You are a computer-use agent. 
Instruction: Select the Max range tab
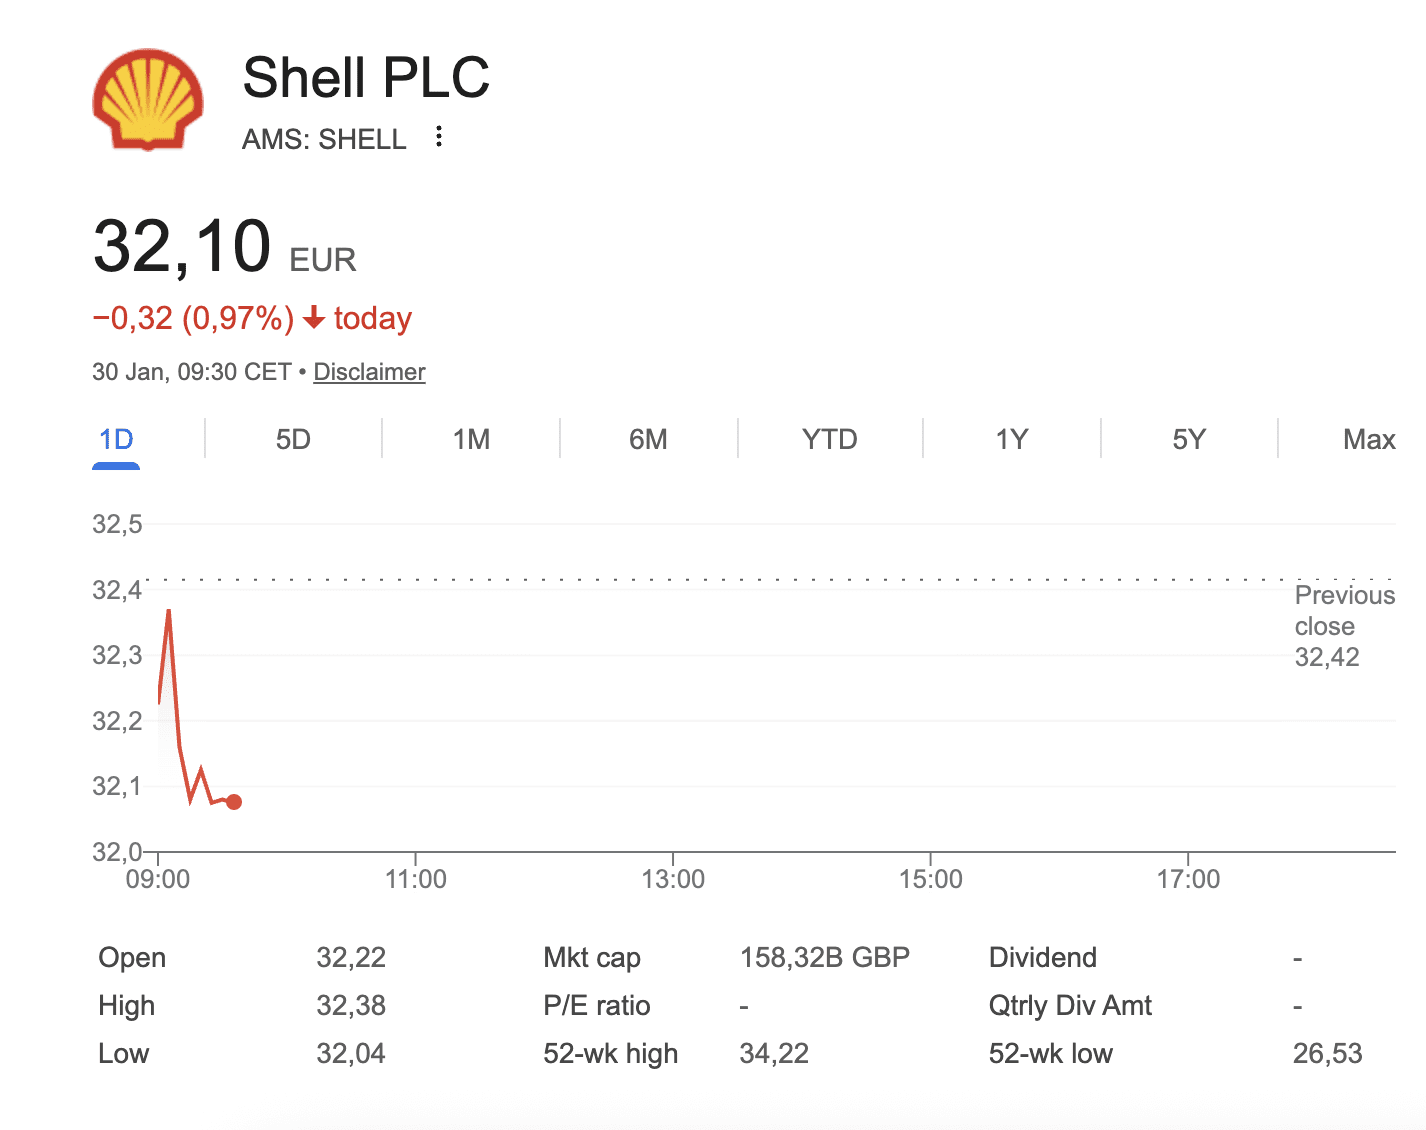[1368, 440]
